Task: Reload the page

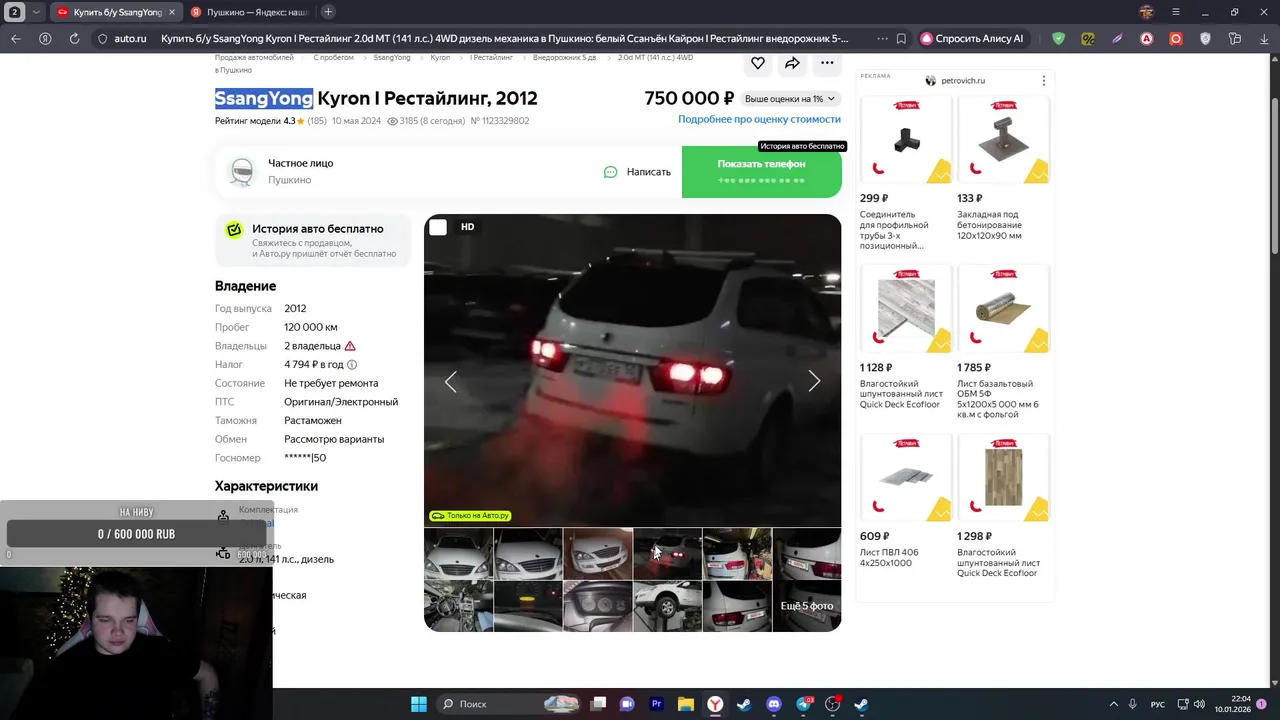Action: tap(74, 39)
